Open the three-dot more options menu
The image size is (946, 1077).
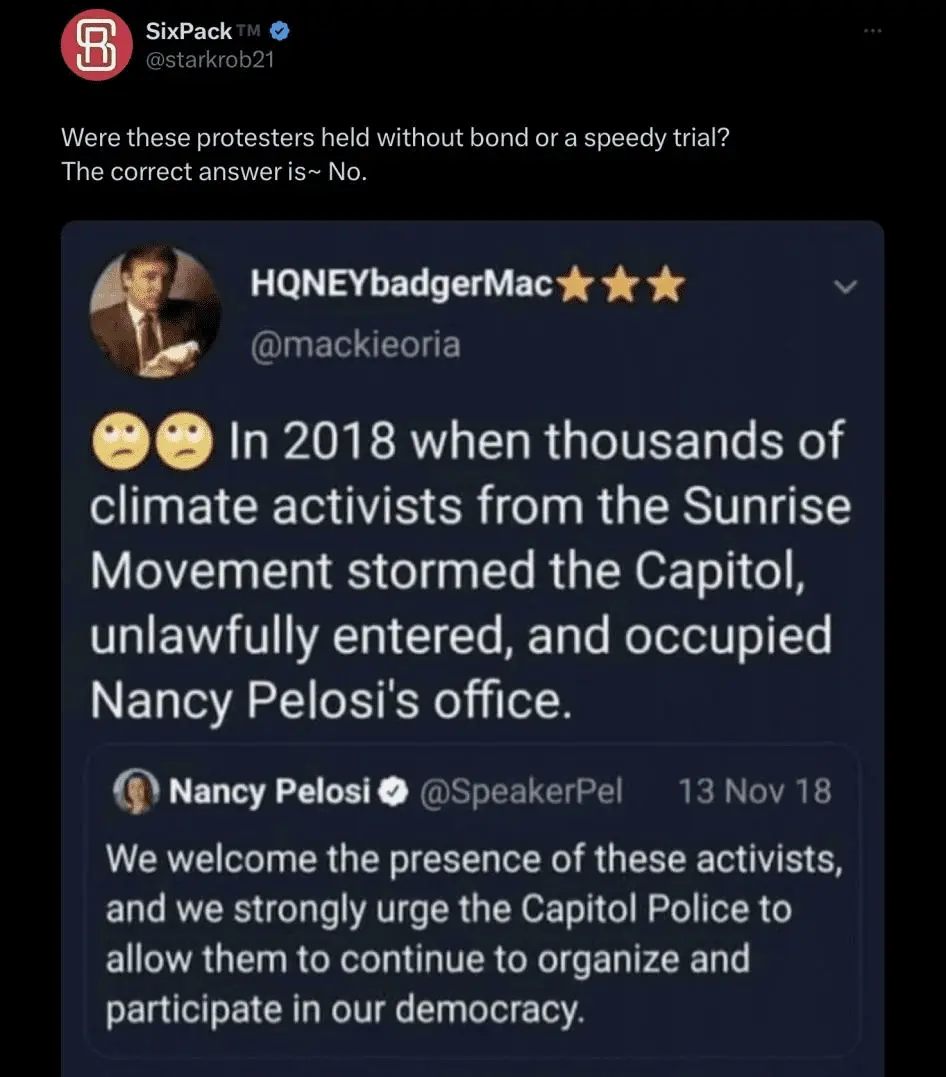click(873, 31)
